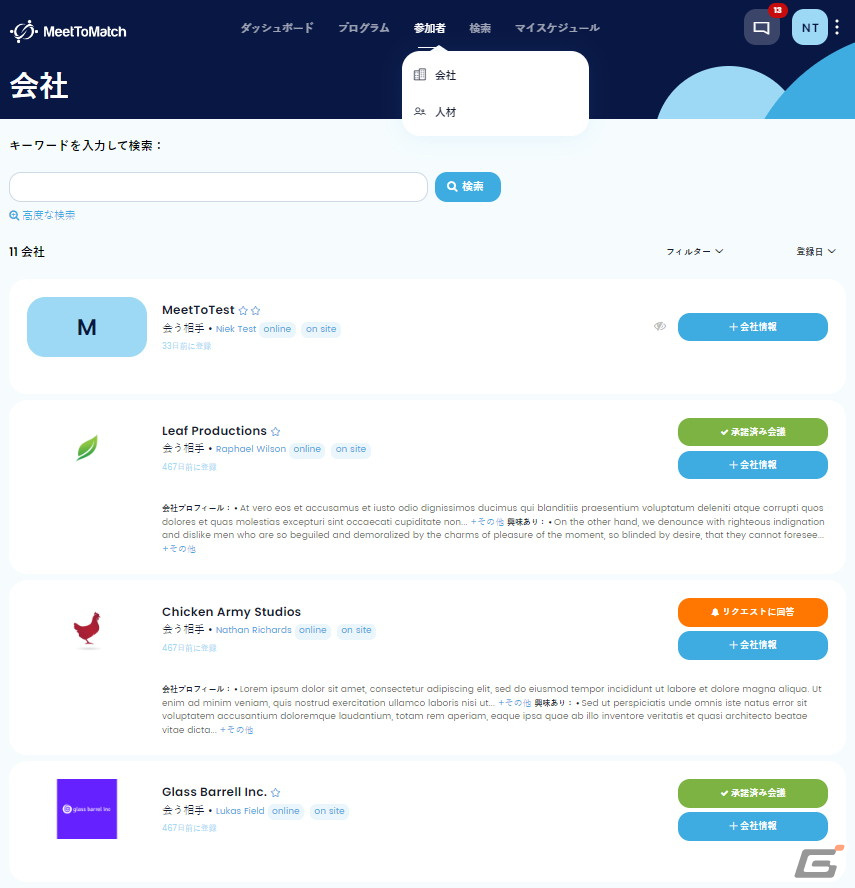Click the Chicken Army Studios logo
855x888 pixels.
[87, 629]
